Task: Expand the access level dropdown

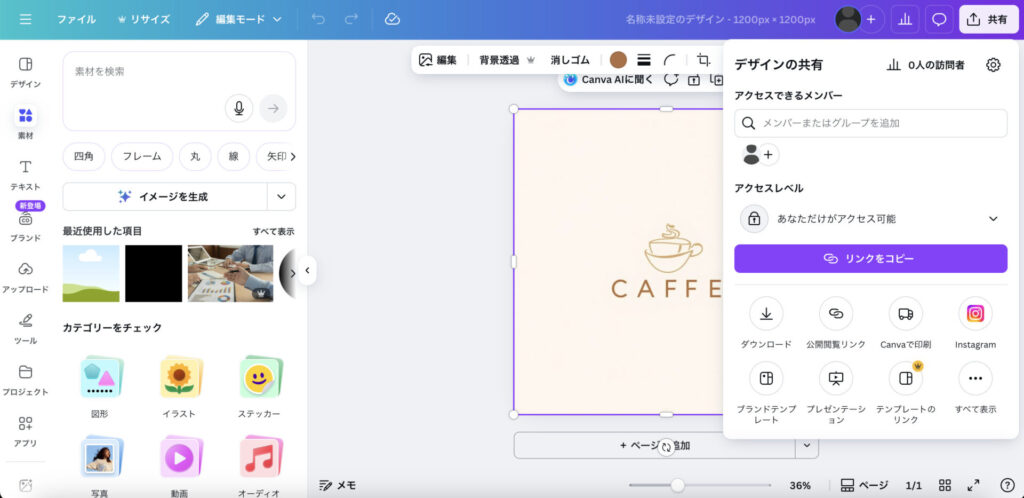Action: tap(993, 218)
